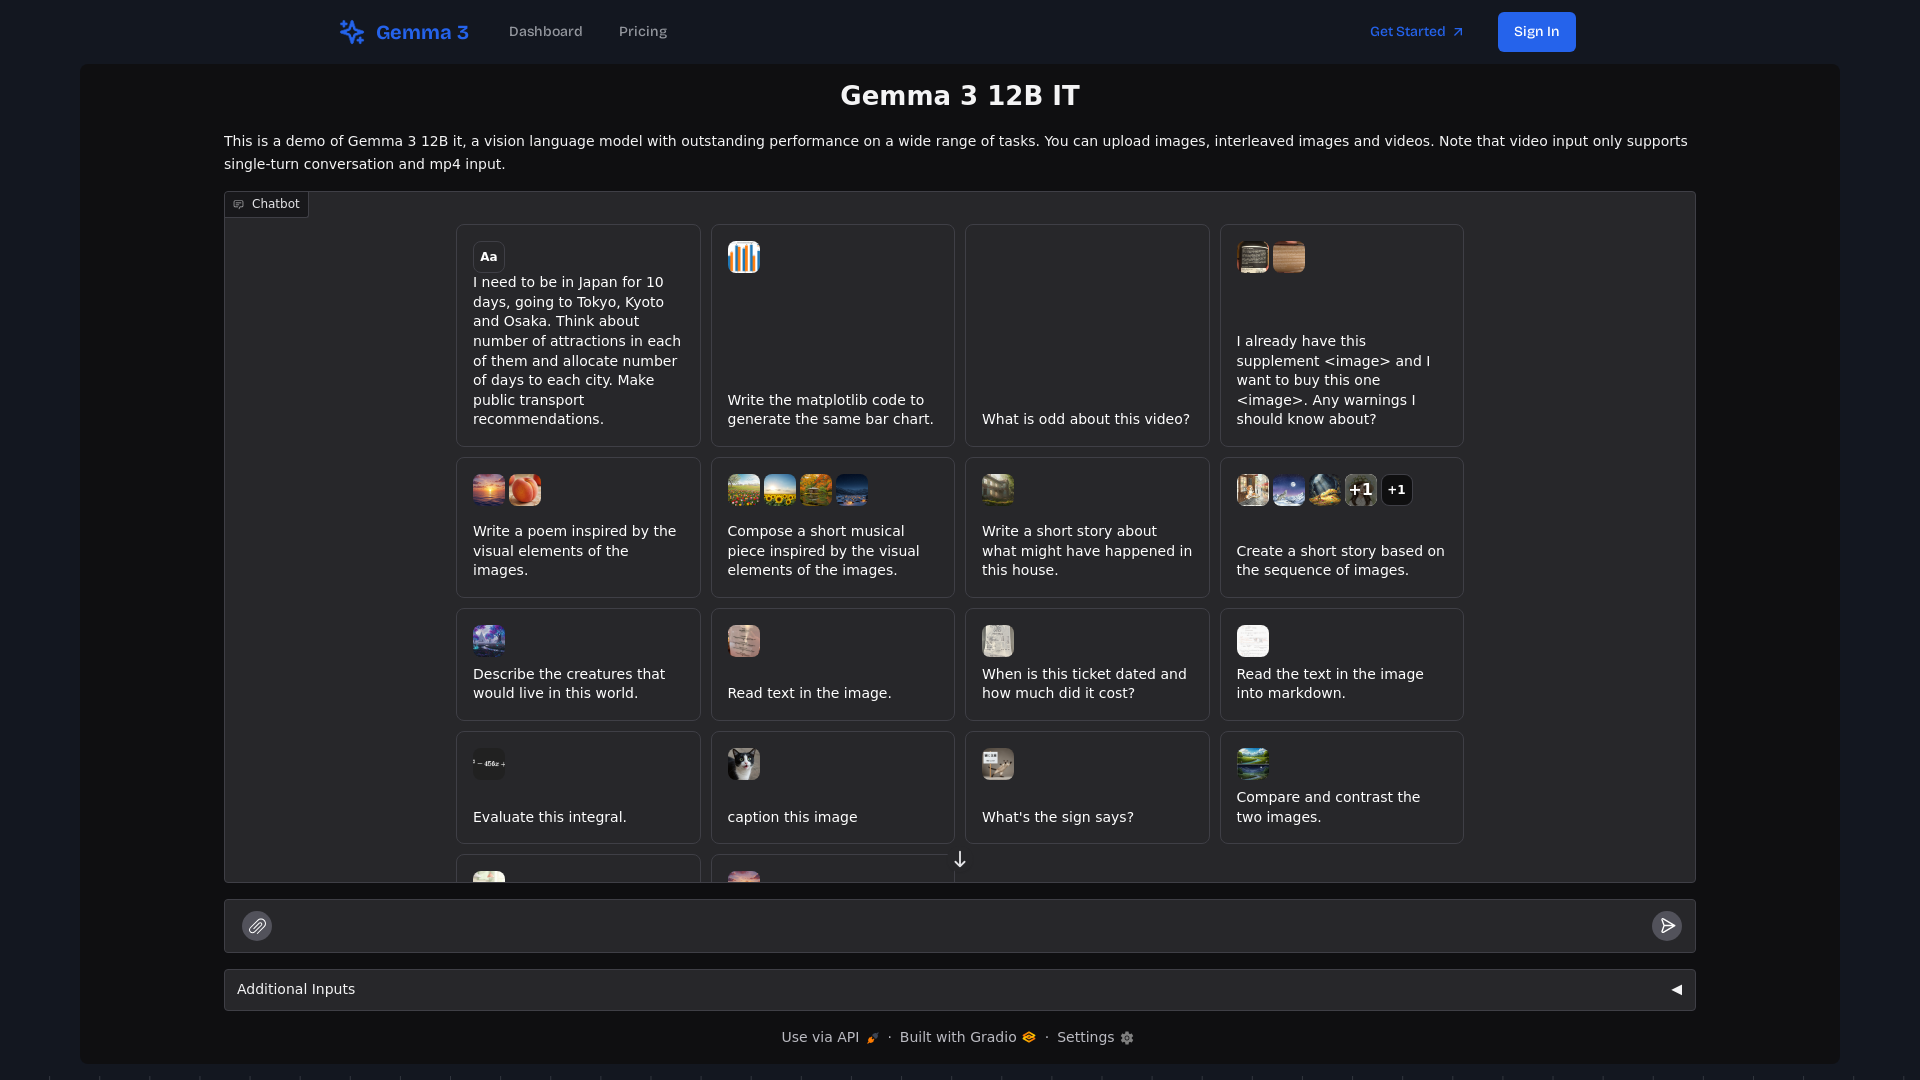This screenshot has height=1080, width=1920.
Task: Click night landscape thumbnail in musical piece example
Action: click(x=852, y=490)
